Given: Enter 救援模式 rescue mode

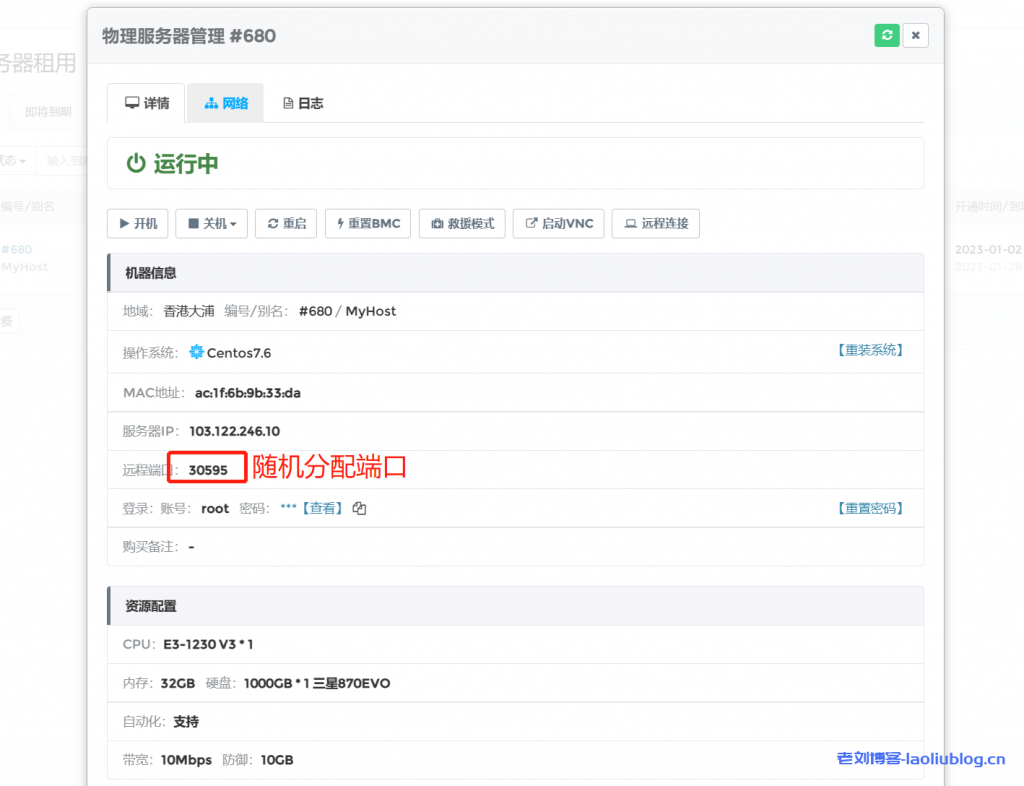Looking at the screenshot, I should click(x=462, y=224).
